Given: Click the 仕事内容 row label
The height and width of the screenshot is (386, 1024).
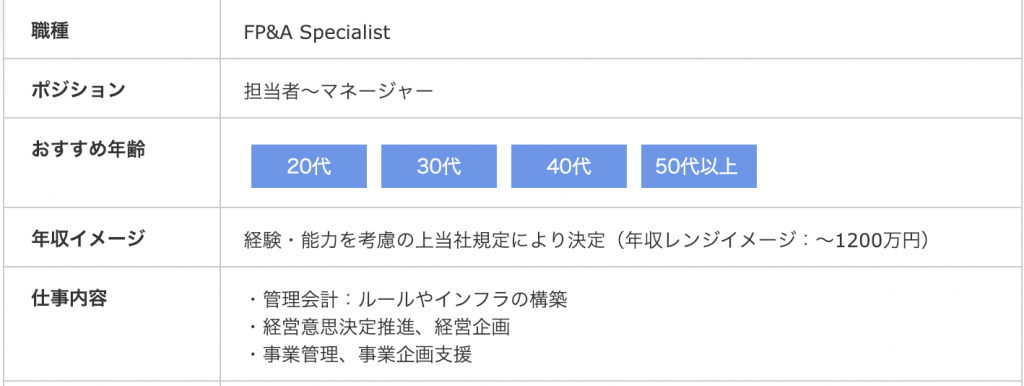Looking at the screenshot, I should [69, 297].
